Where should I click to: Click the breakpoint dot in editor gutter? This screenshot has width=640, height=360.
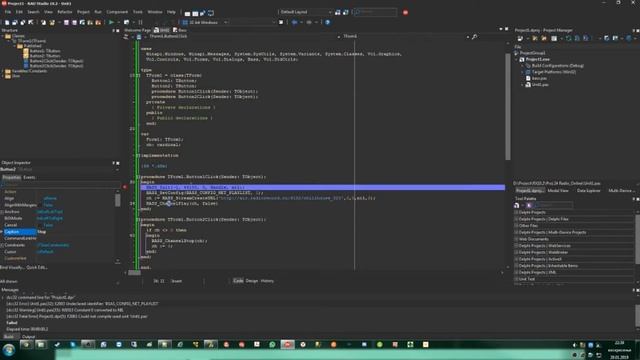click(125, 187)
